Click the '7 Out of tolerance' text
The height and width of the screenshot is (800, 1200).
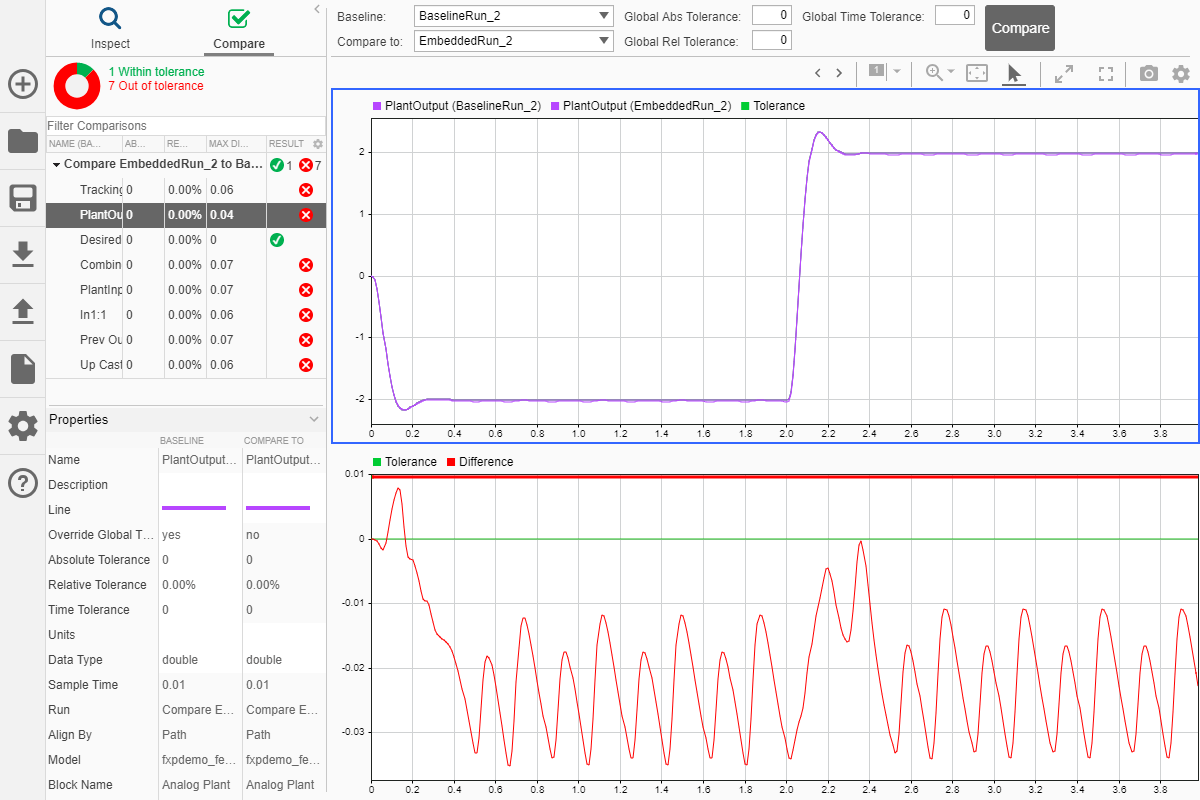(156, 86)
